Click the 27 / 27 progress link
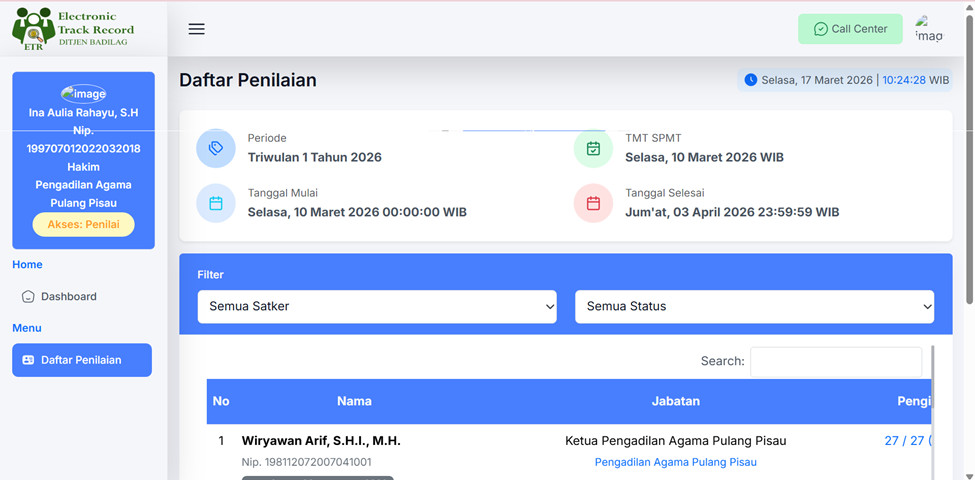Image resolution: width=975 pixels, height=480 pixels. 906,441
